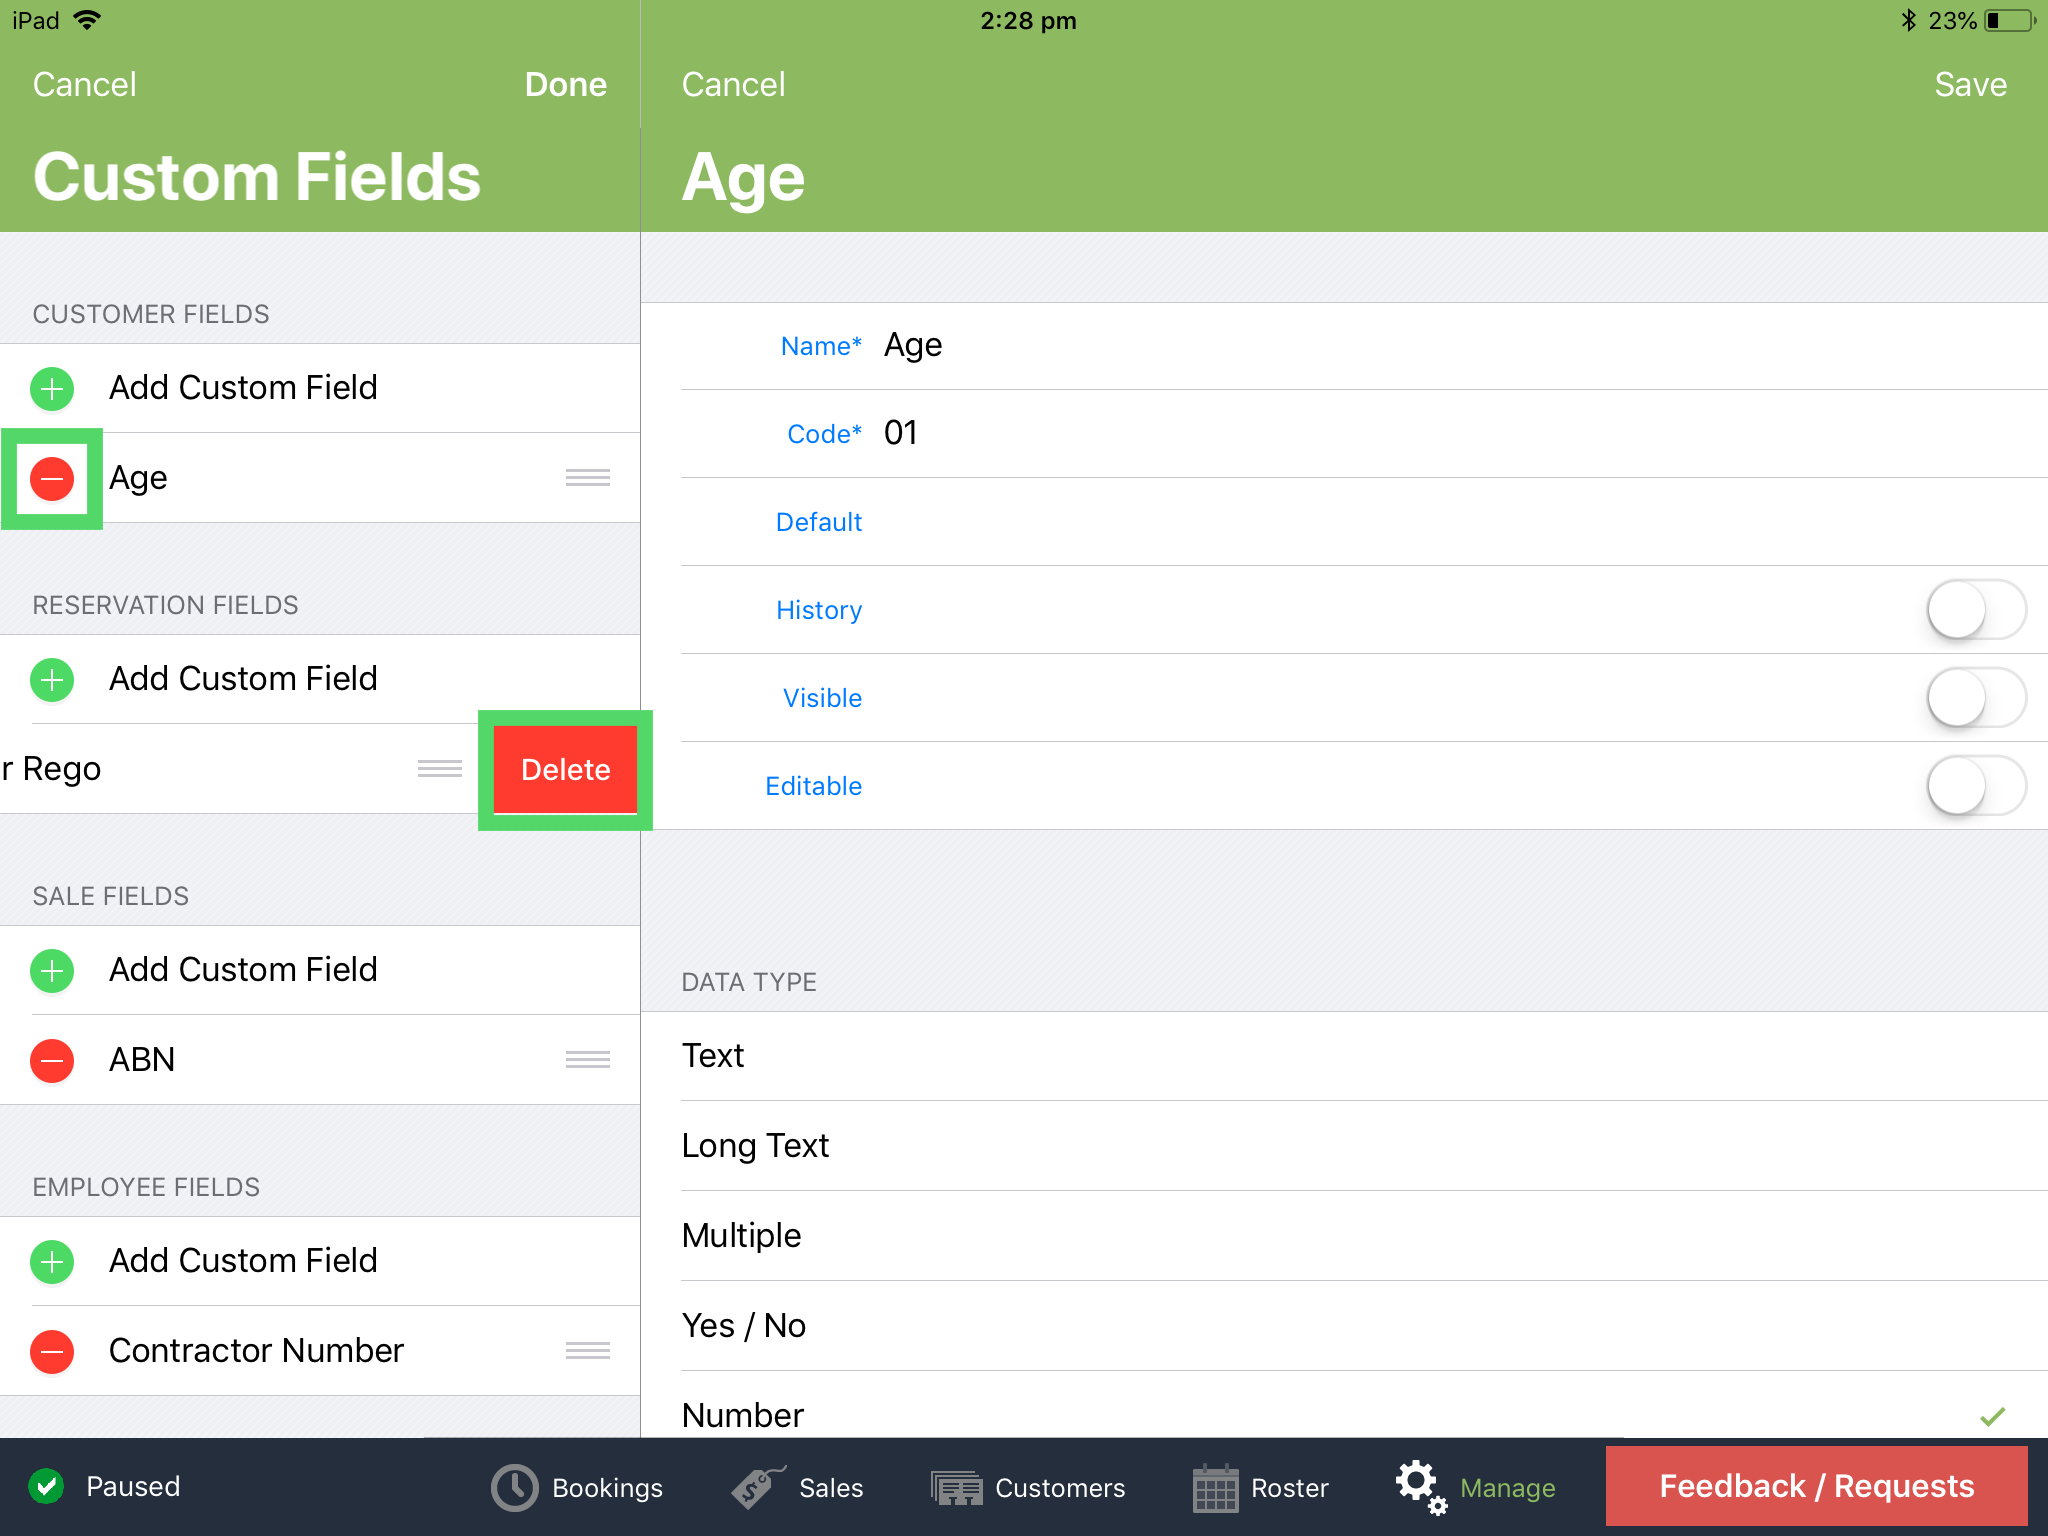Open Roster via the calendar icon

(1216, 1488)
